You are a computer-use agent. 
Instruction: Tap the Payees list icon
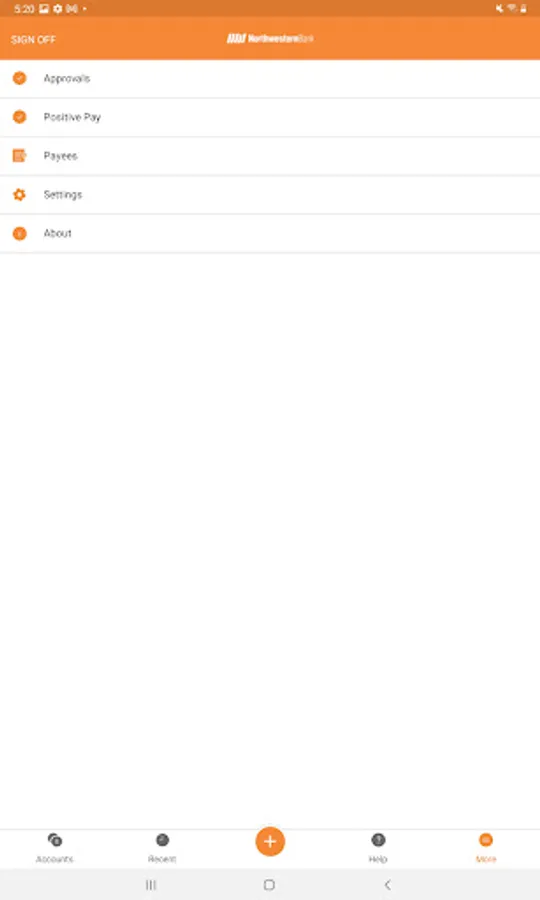coord(20,156)
